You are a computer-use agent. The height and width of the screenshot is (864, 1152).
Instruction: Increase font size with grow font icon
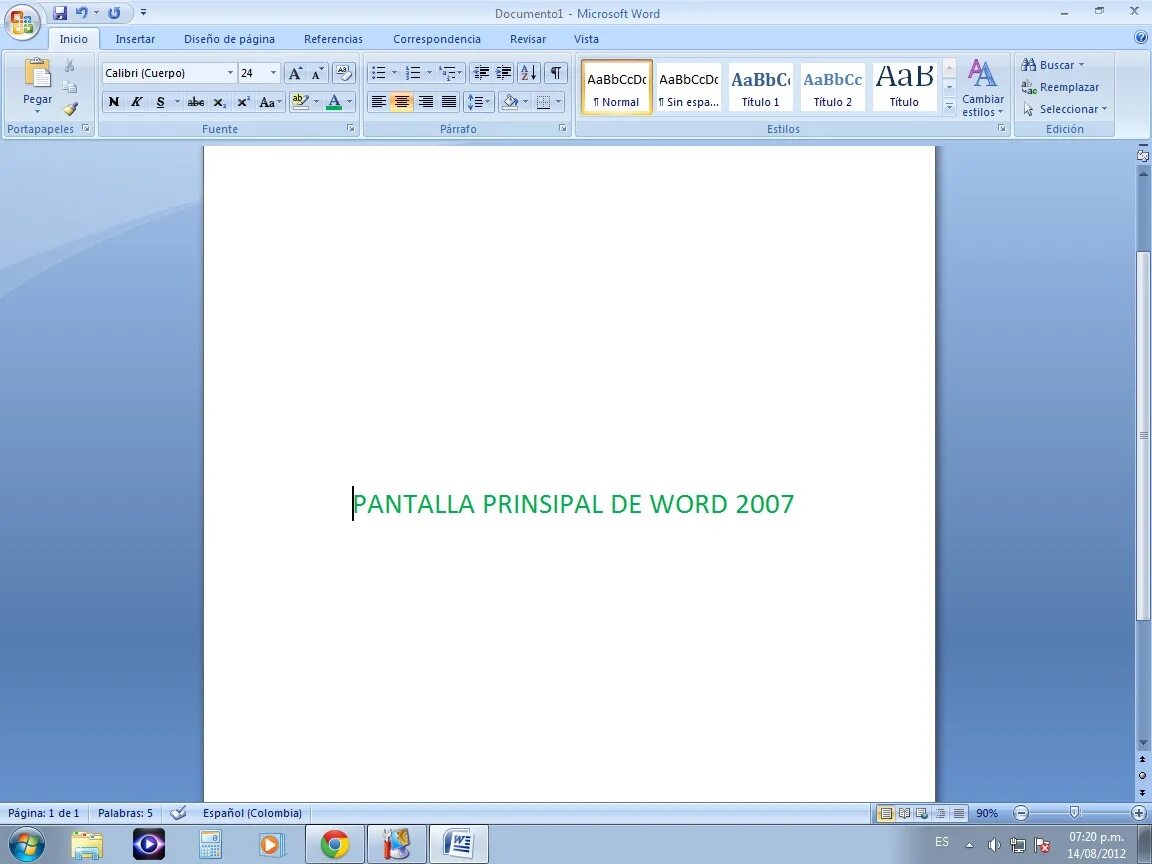point(295,73)
